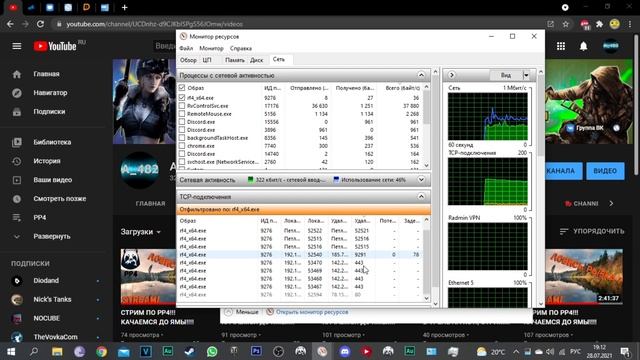Expand Сетевая активность section

[x=421, y=180]
